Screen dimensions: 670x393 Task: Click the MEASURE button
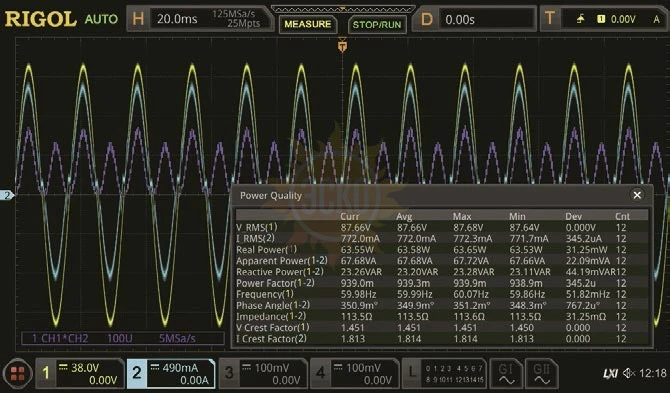[308, 24]
